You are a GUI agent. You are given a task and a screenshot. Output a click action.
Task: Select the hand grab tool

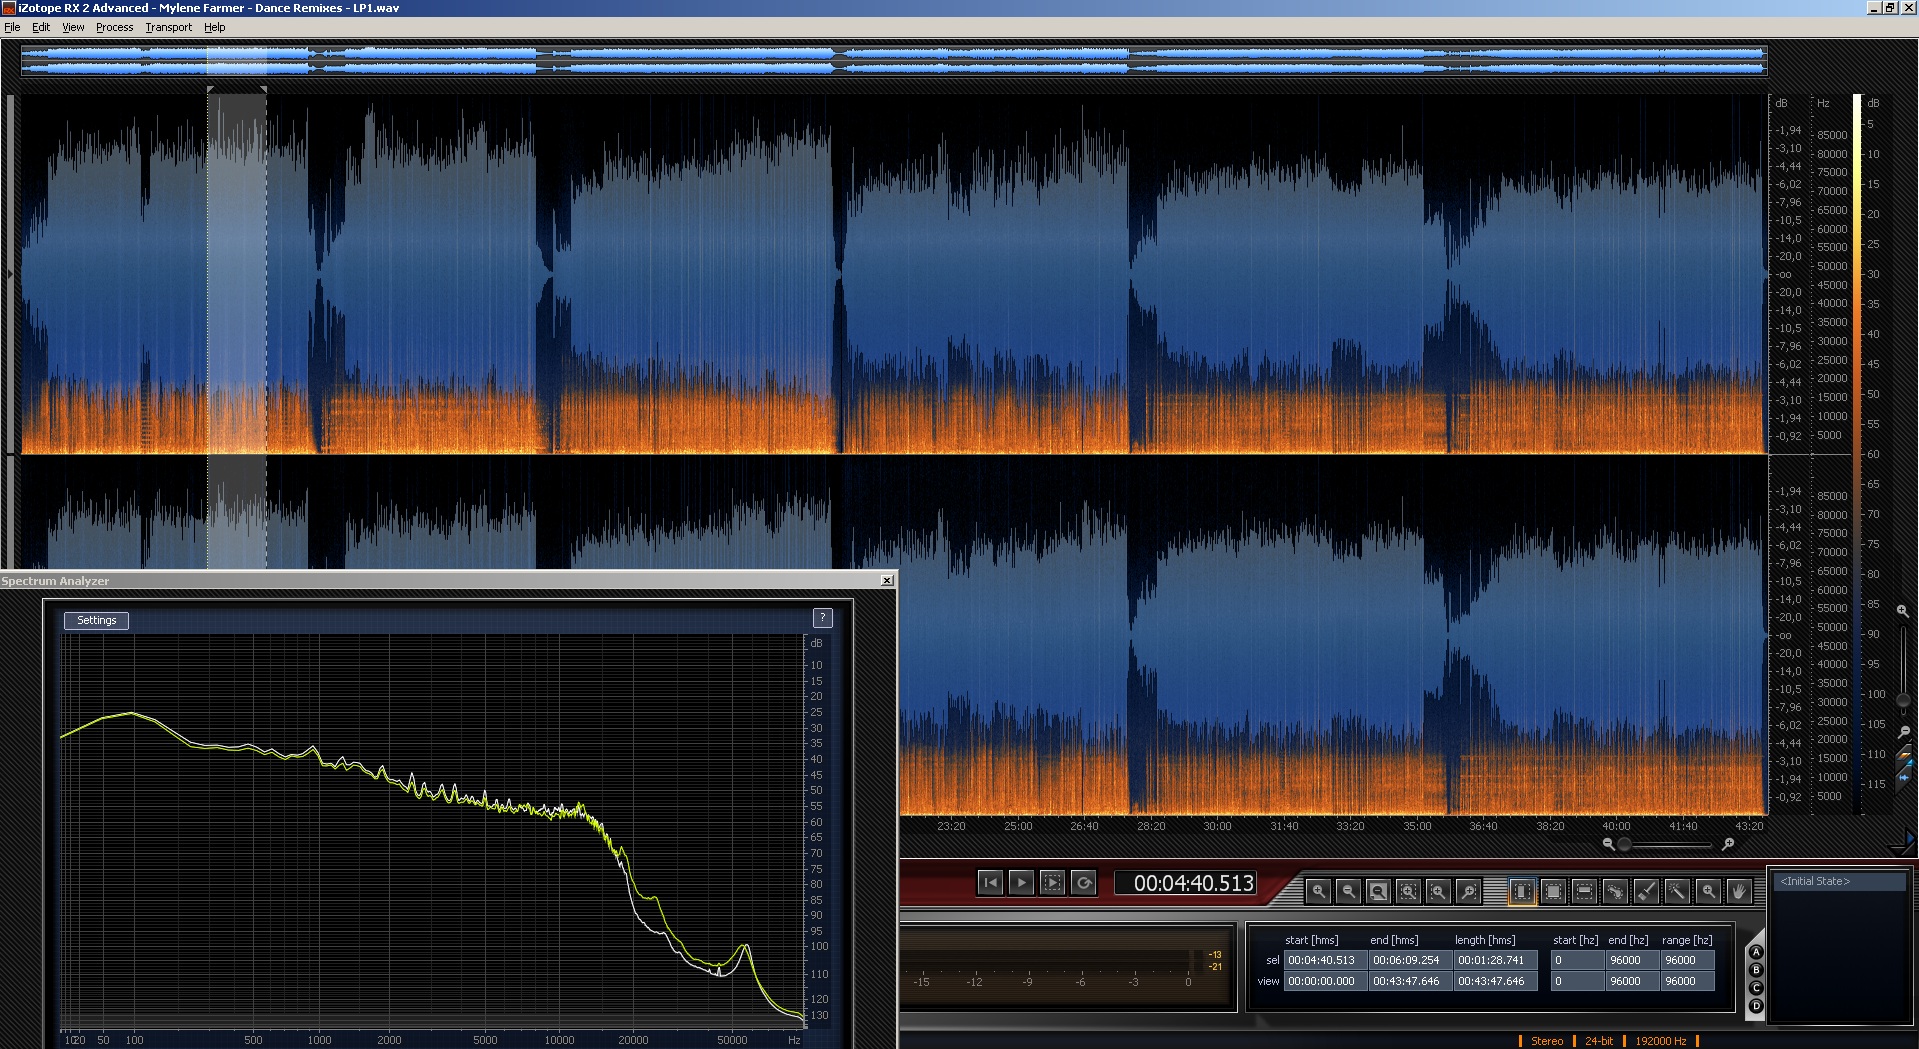(x=1739, y=890)
